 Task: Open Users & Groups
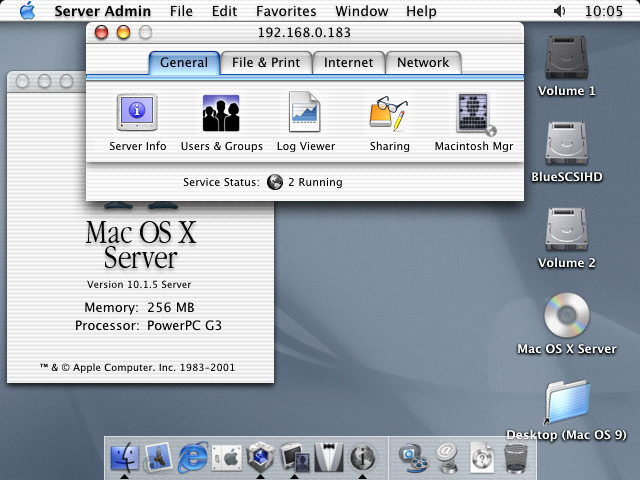click(x=222, y=123)
